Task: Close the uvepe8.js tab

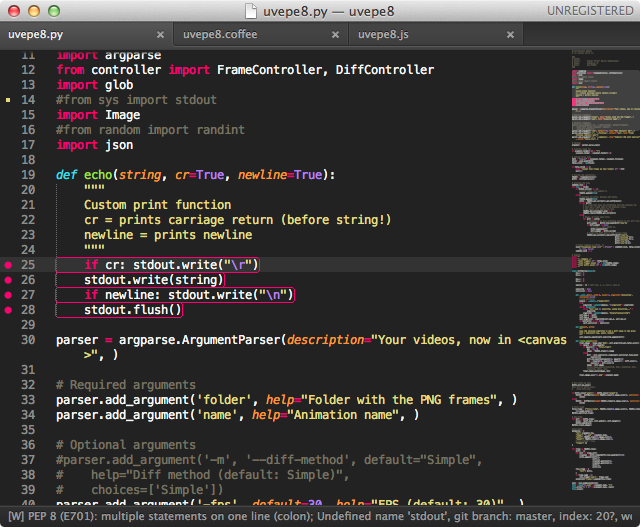Action: click(510, 35)
